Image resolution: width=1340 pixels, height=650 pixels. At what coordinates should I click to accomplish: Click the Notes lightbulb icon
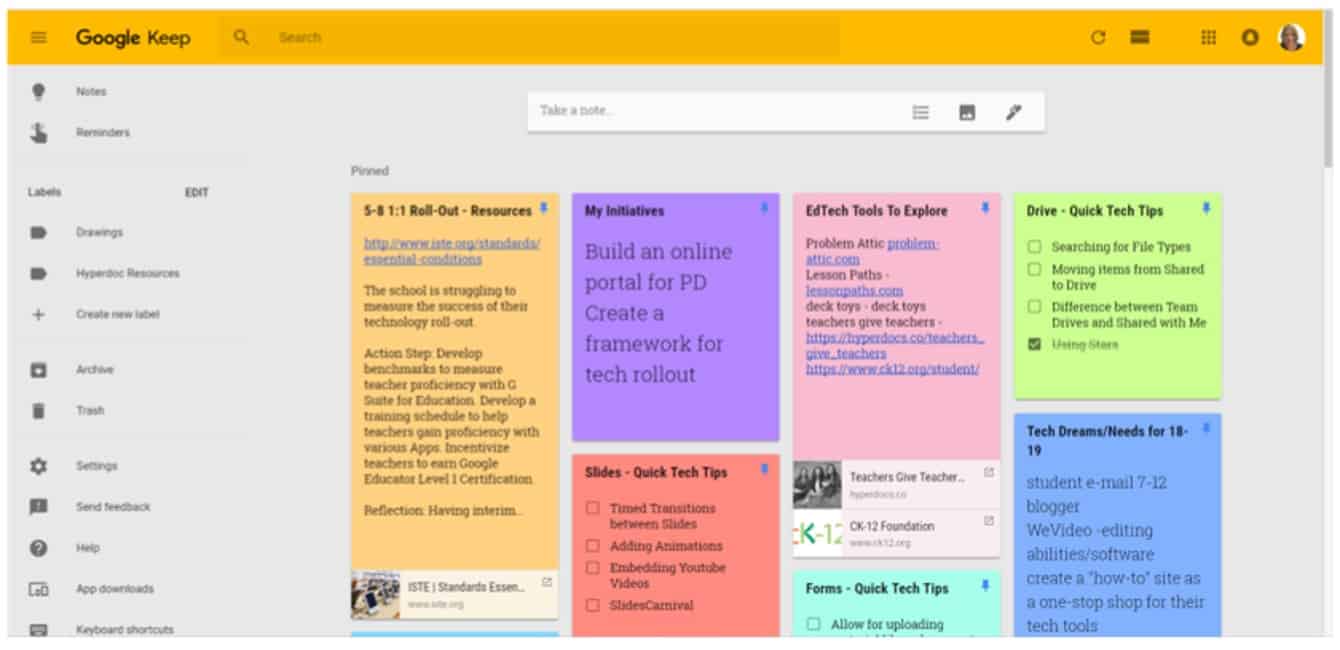[x=38, y=91]
